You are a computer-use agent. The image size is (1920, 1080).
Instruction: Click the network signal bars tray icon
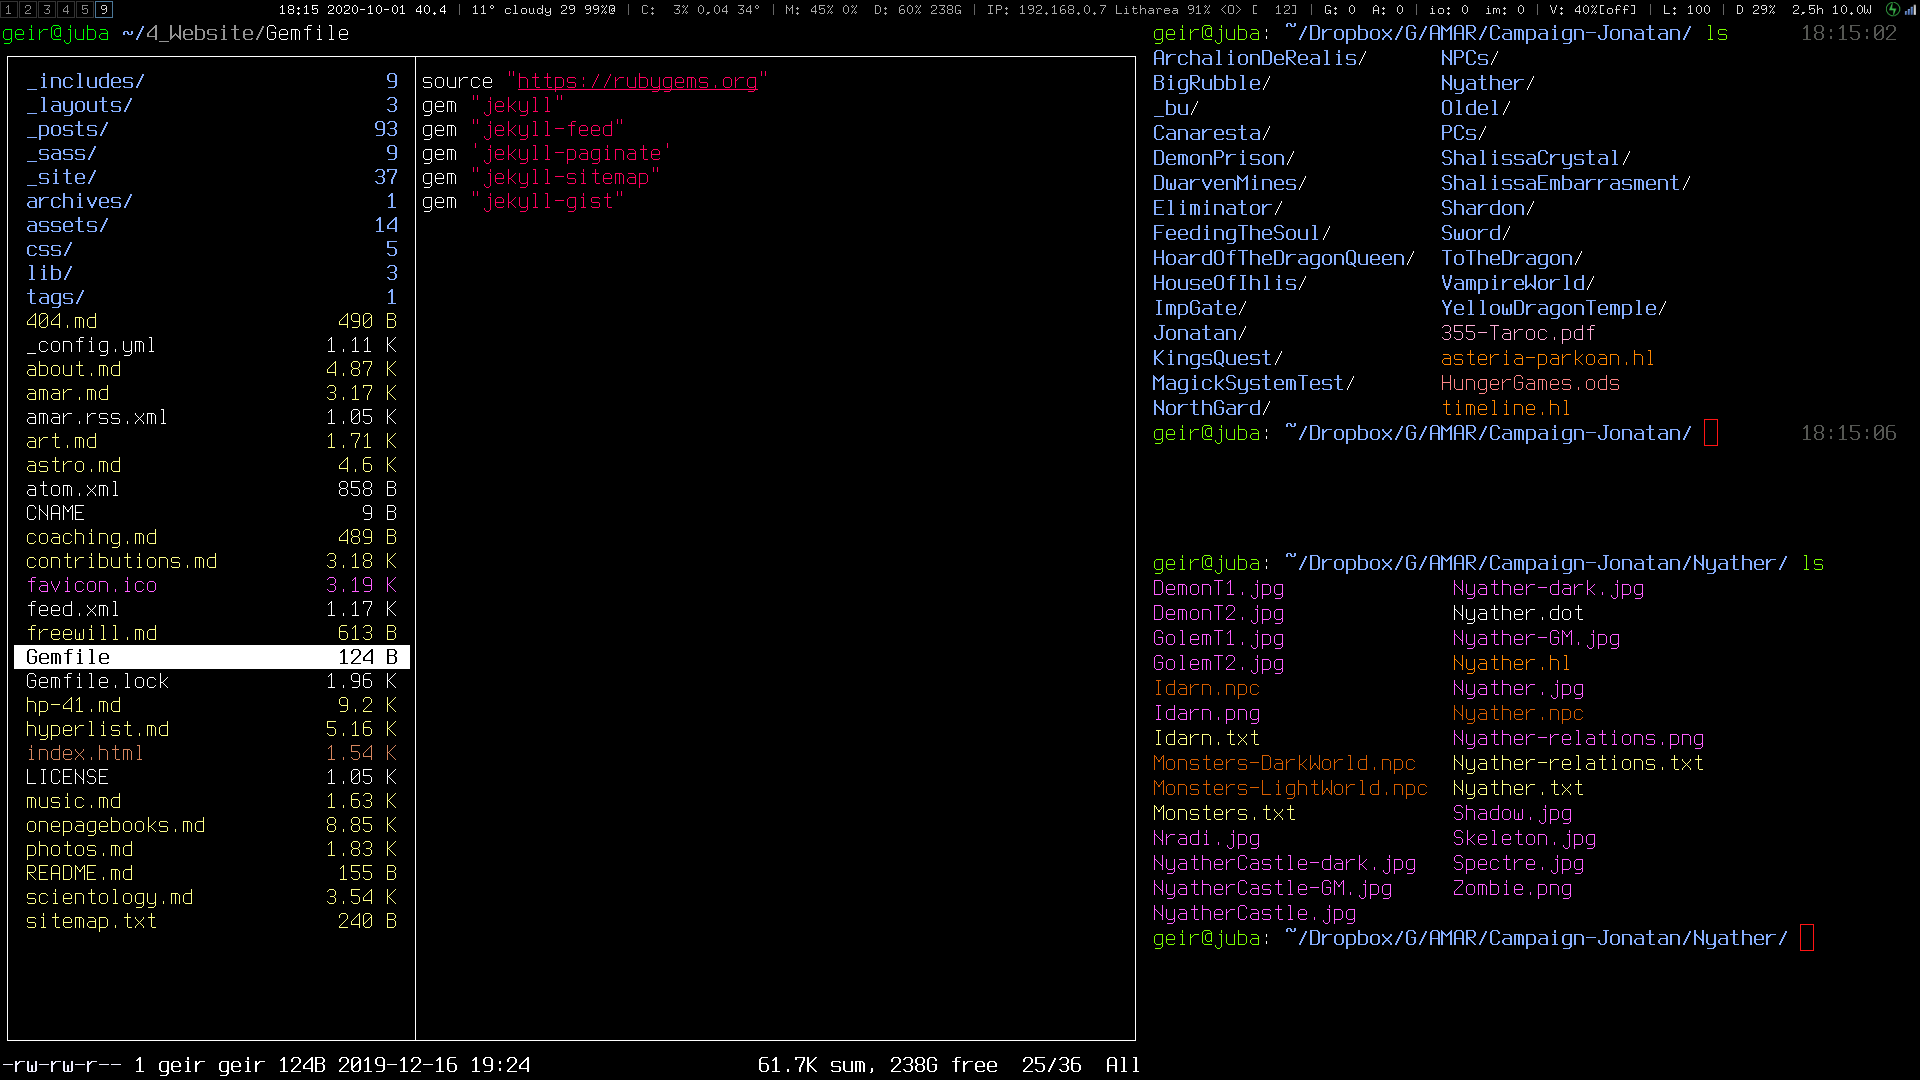pyautogui.click(x=1910, y=10)
